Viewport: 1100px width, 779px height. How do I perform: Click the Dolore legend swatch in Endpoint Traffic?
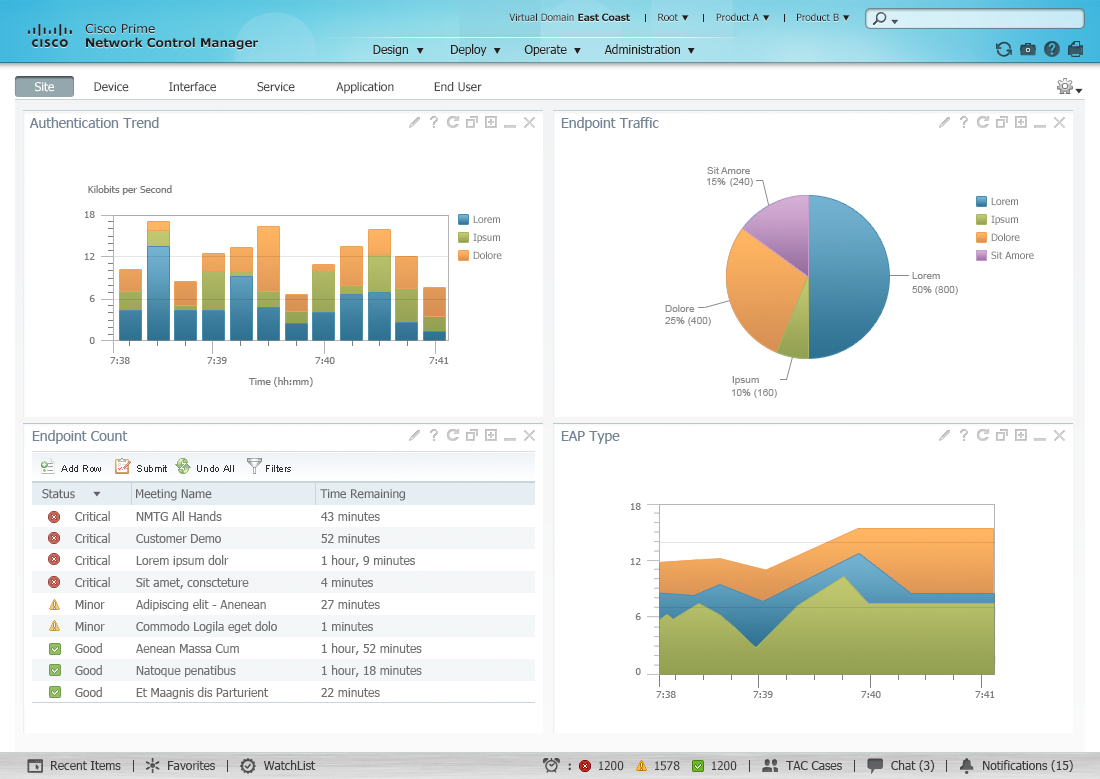pos(981,238)
